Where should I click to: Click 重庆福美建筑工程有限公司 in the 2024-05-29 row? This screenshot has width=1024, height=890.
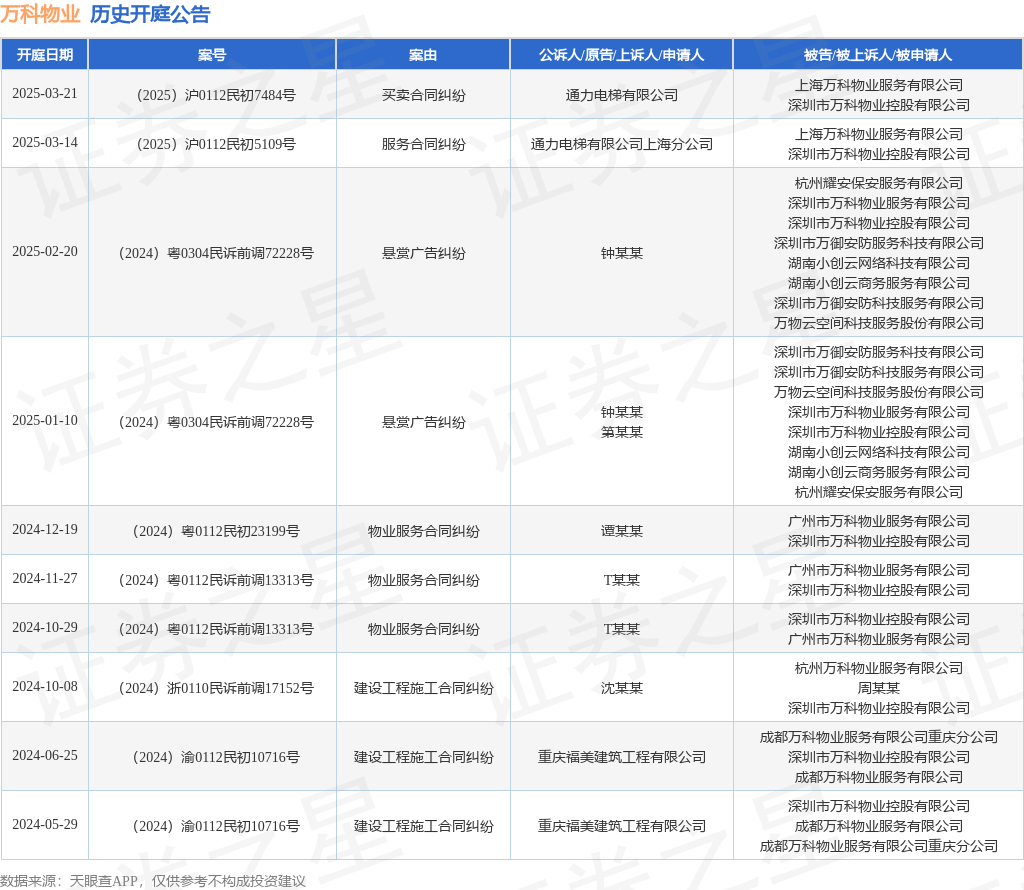pyautogui.click(x=622, y=827)
